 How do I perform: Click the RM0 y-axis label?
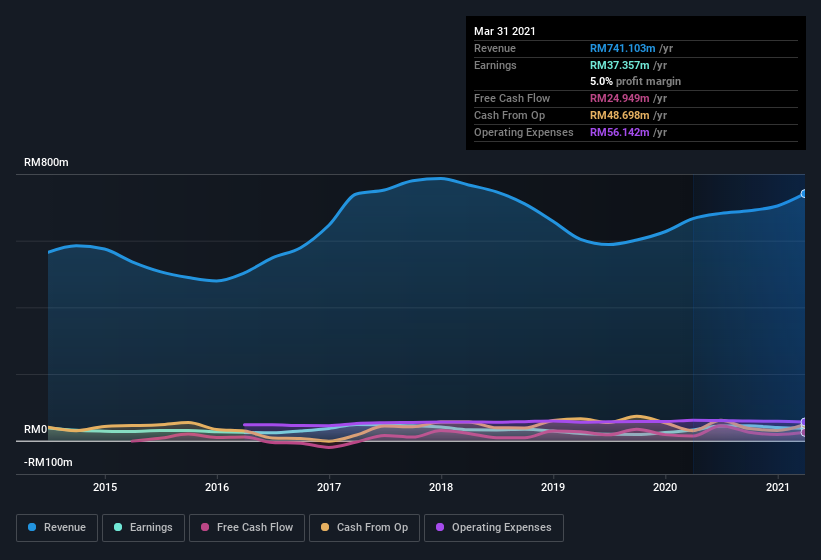(36, 429)
